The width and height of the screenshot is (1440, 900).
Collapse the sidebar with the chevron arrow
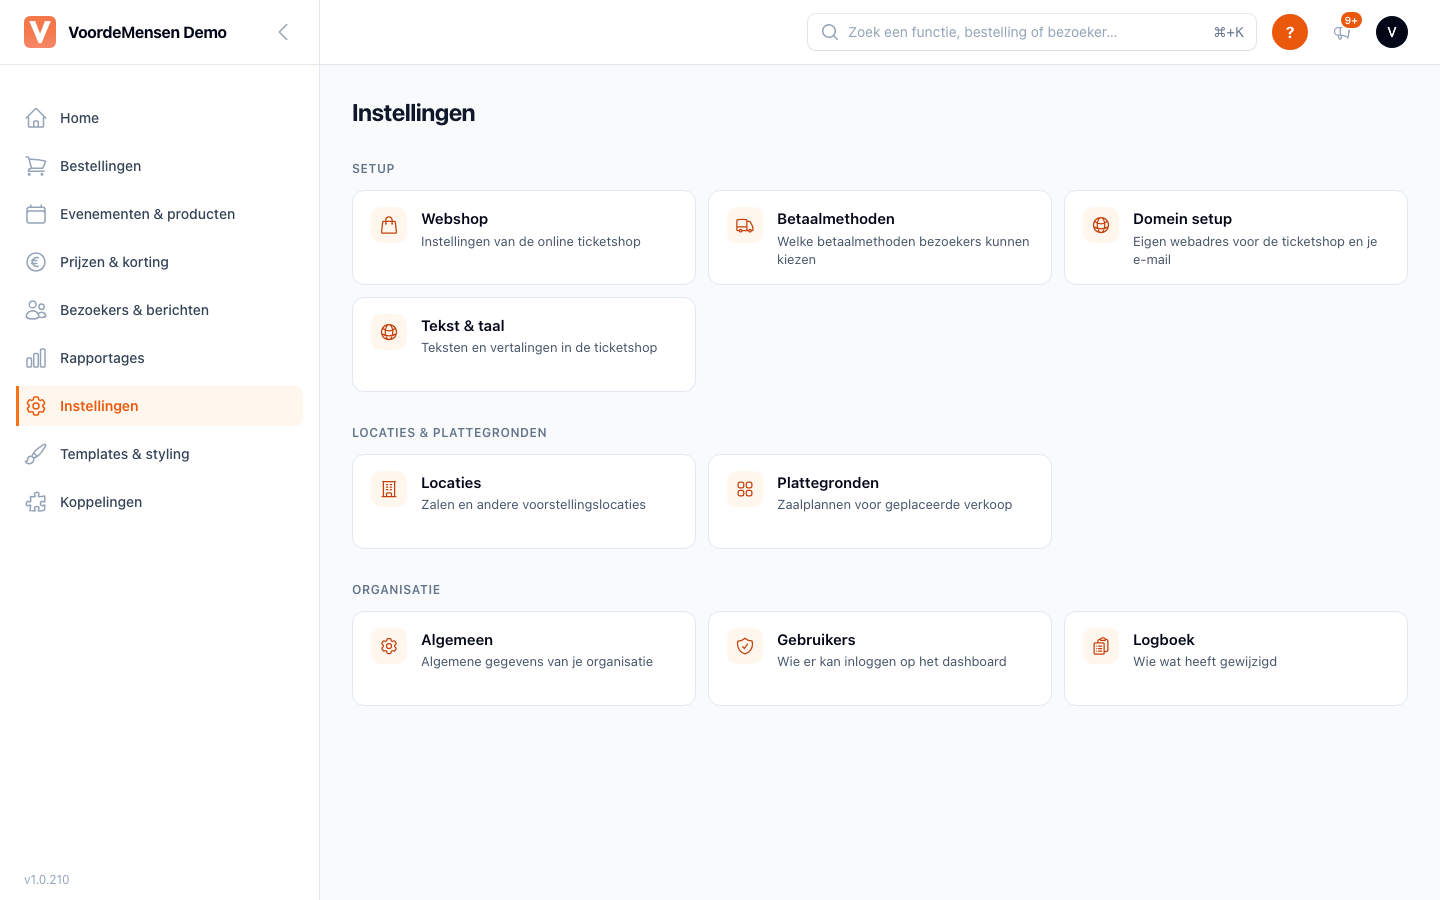283,32
